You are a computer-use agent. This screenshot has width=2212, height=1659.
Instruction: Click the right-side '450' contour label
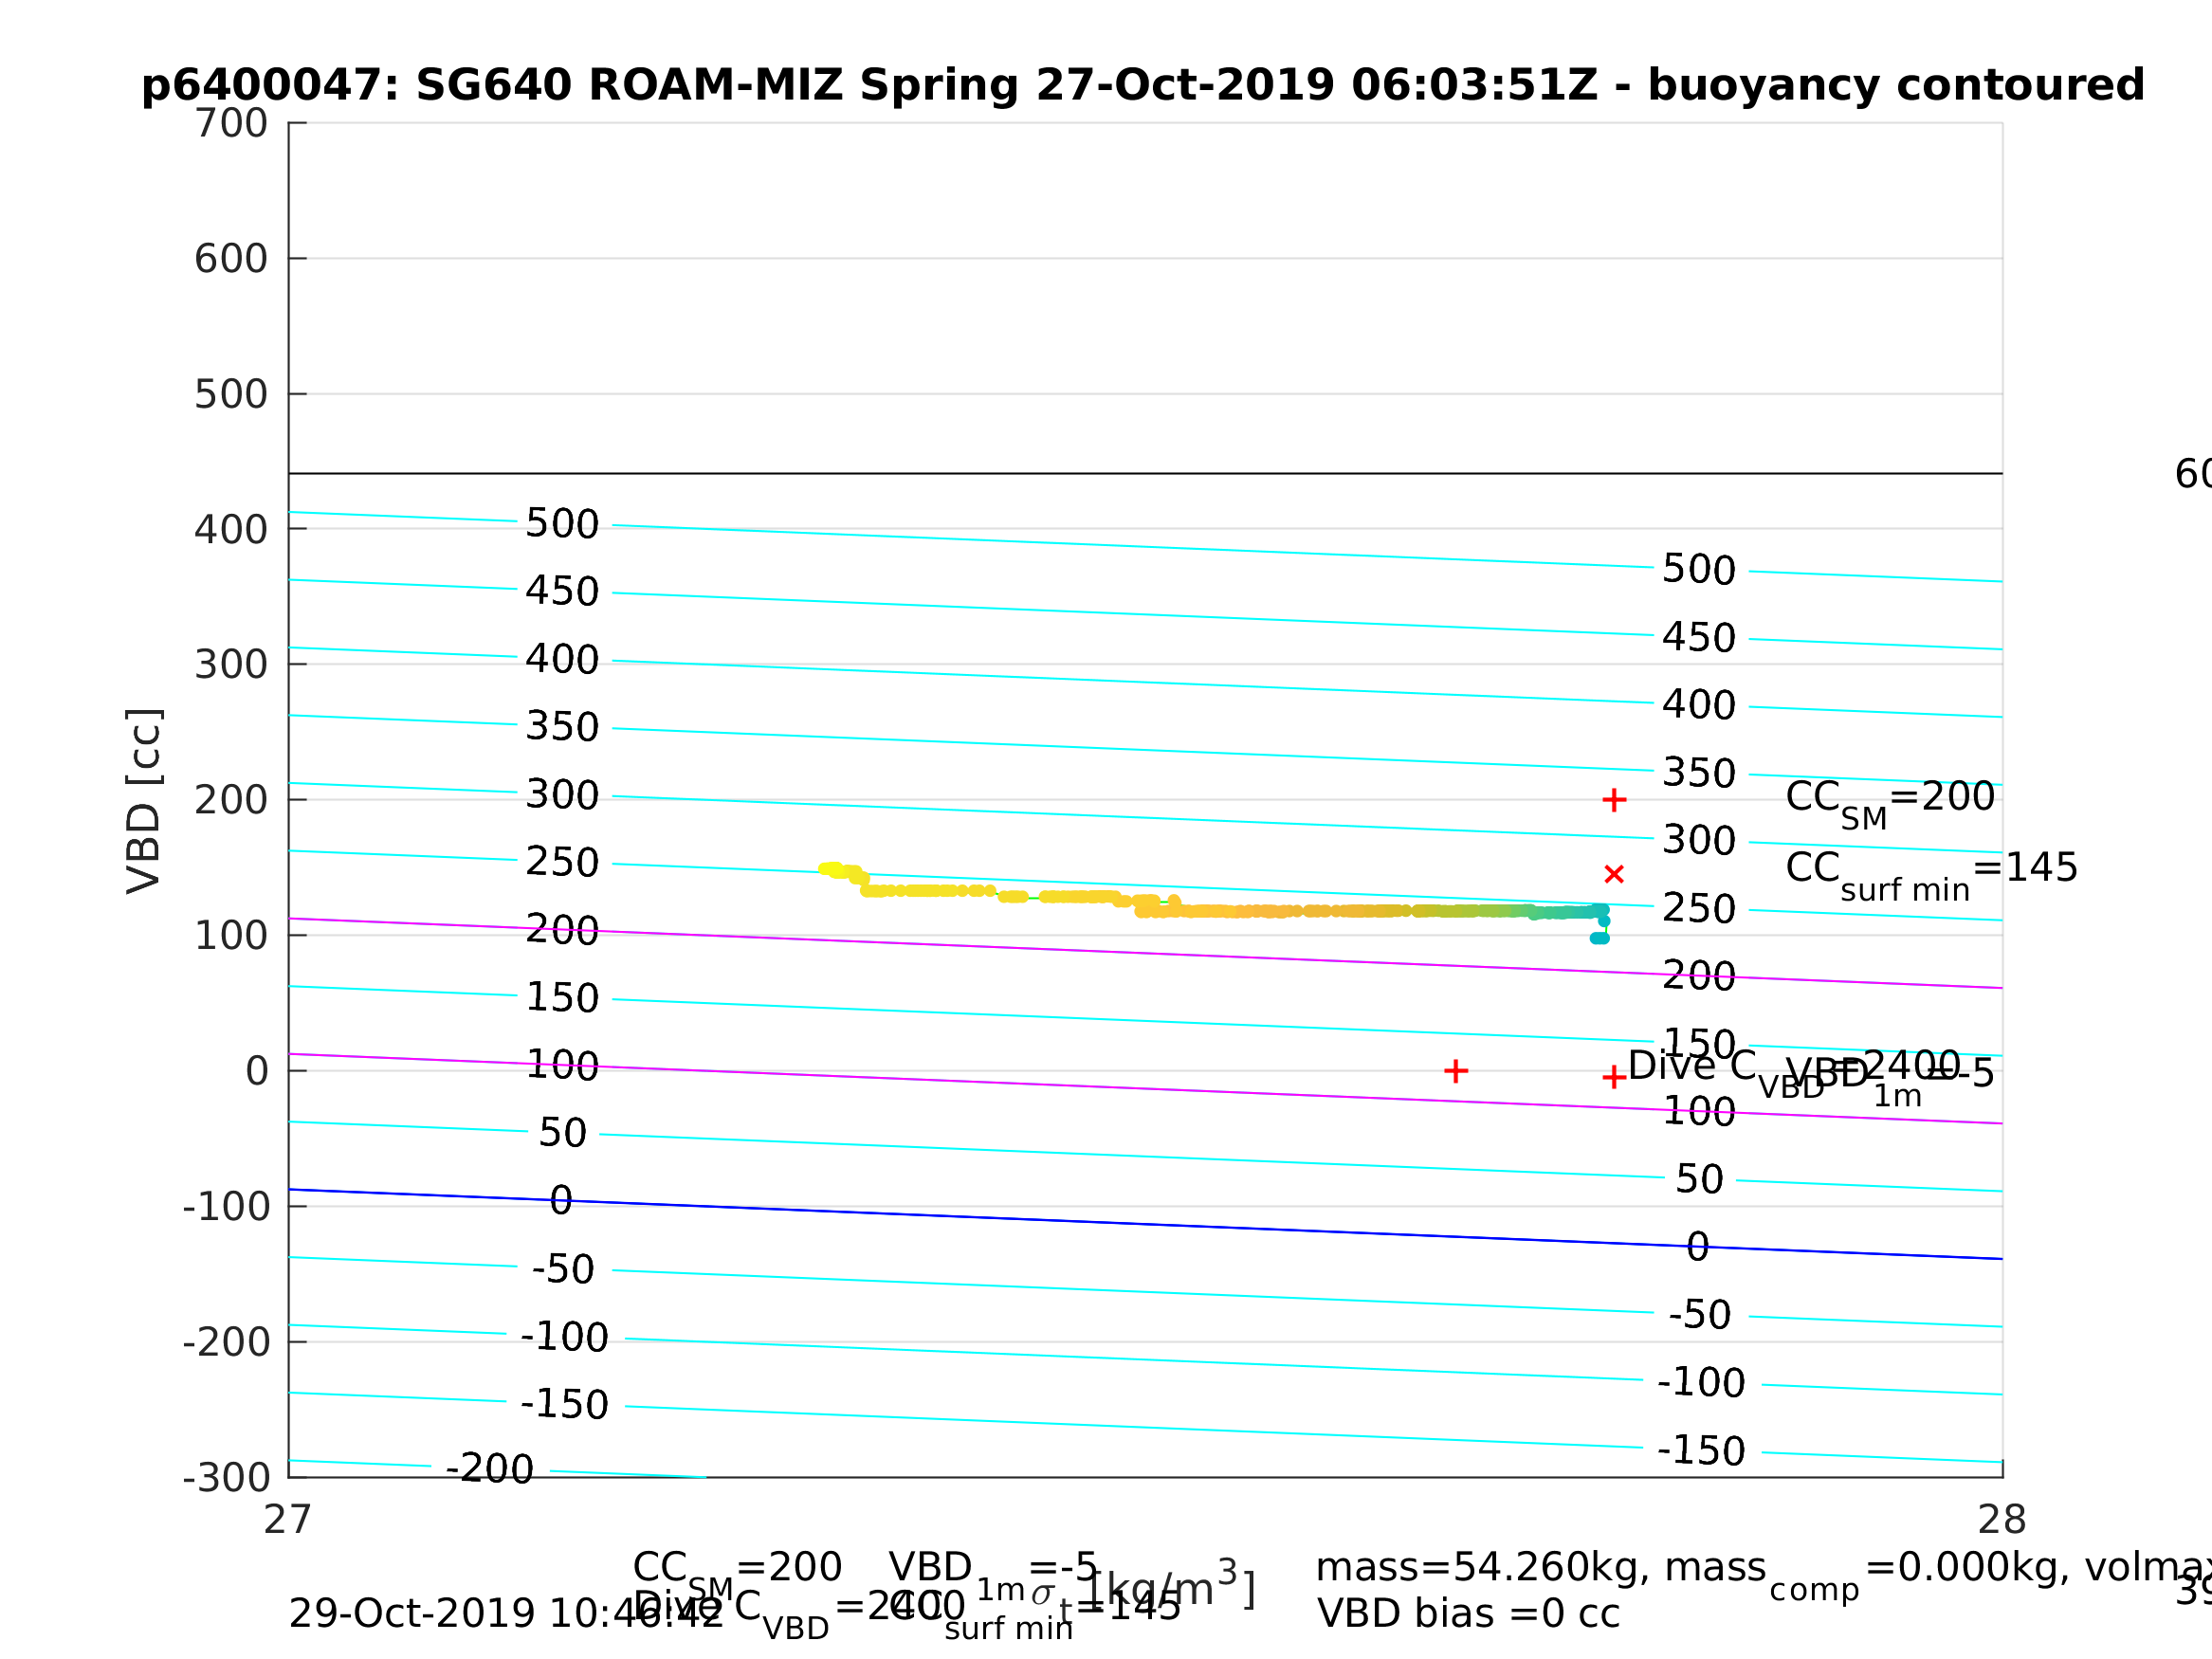[x=1699, y=638]
